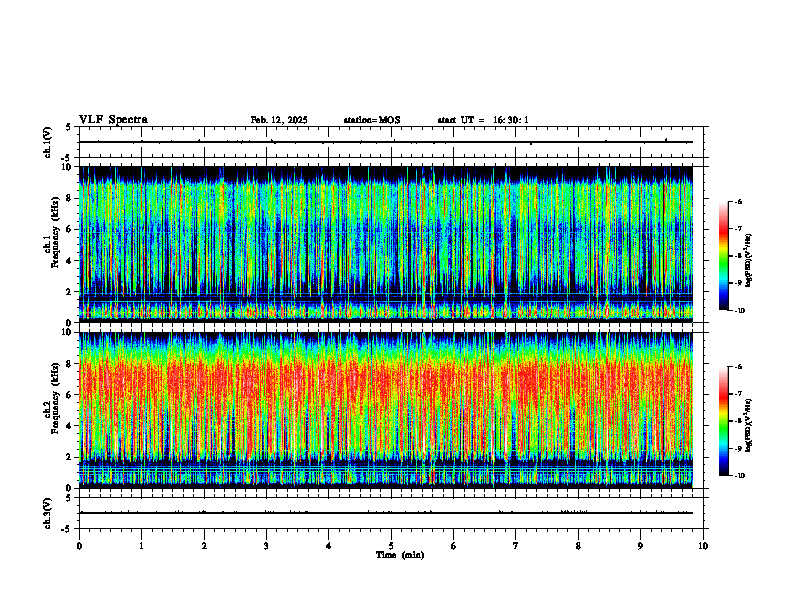The image size is (792, 612).
Task: Click time-axis tick label "3"
Action: (x=266, y=546)
